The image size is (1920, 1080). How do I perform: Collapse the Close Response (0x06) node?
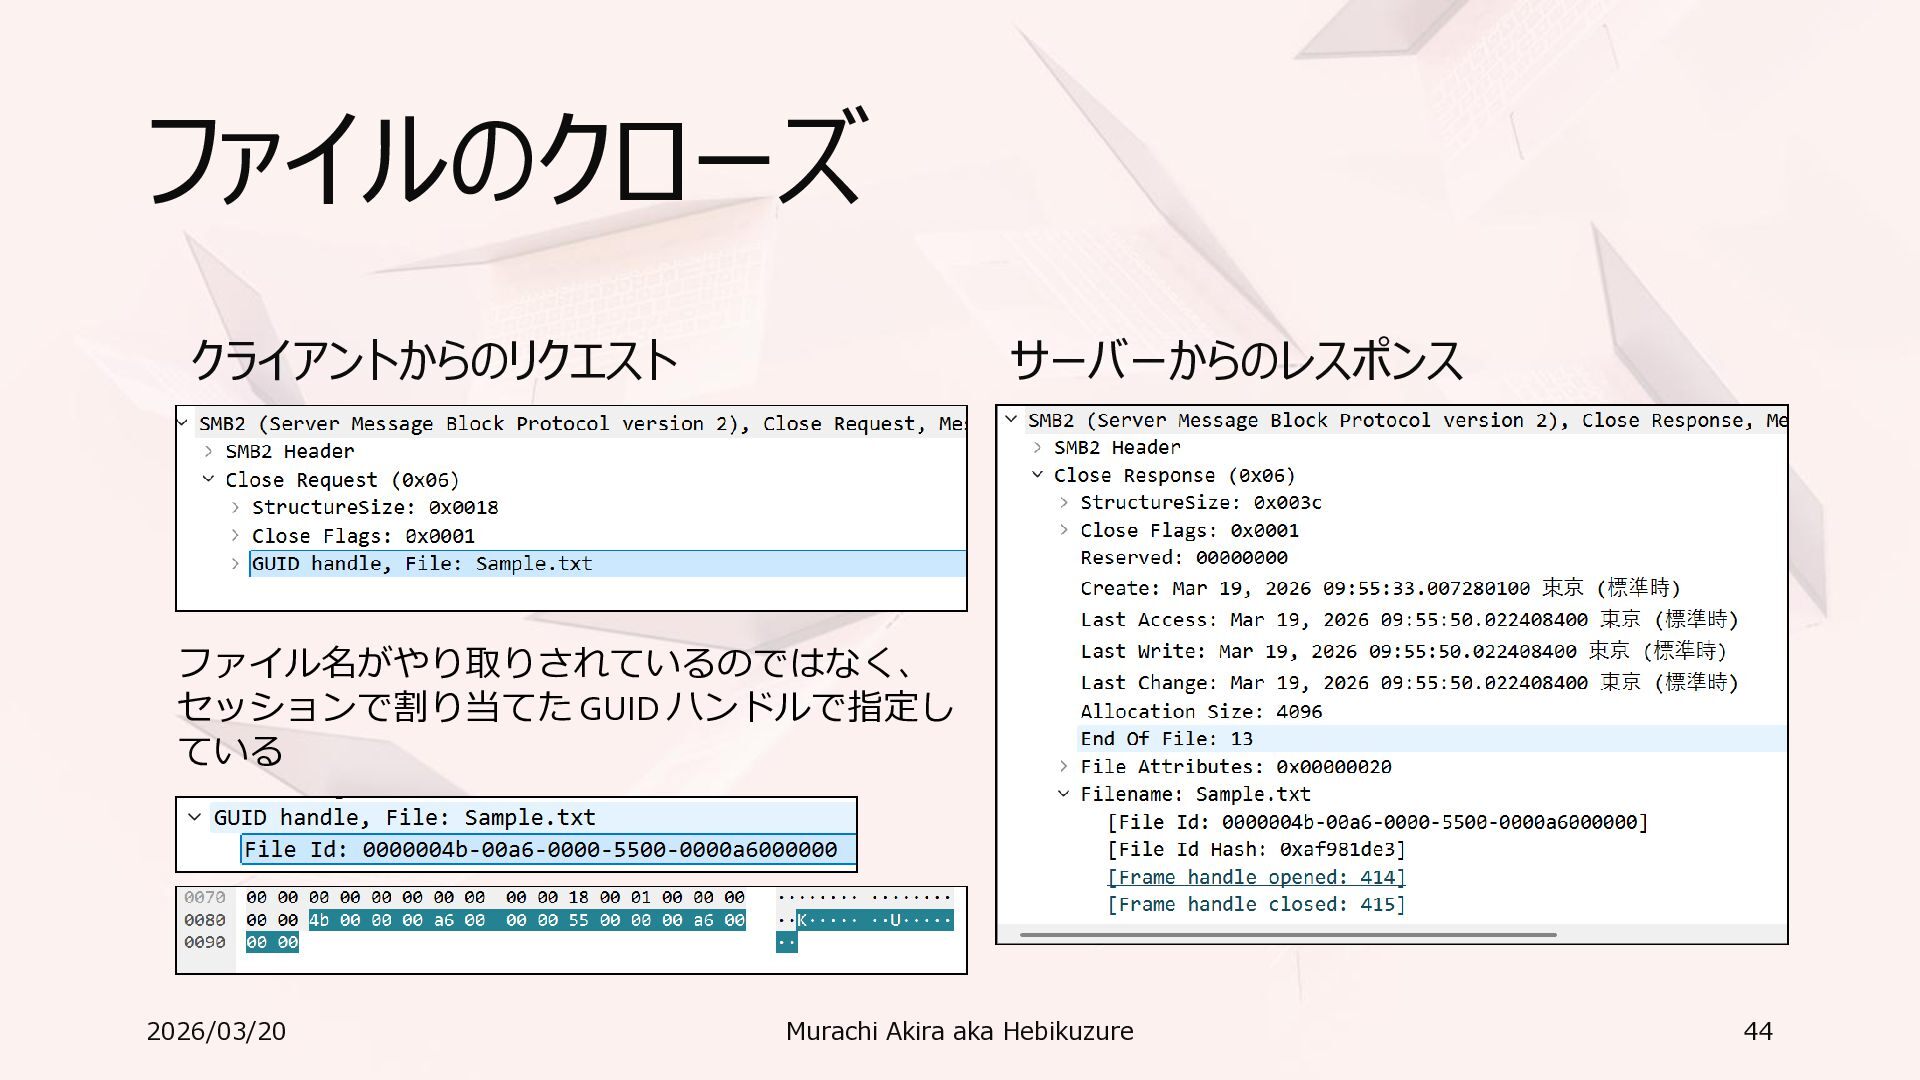[x=1037, y=475]
